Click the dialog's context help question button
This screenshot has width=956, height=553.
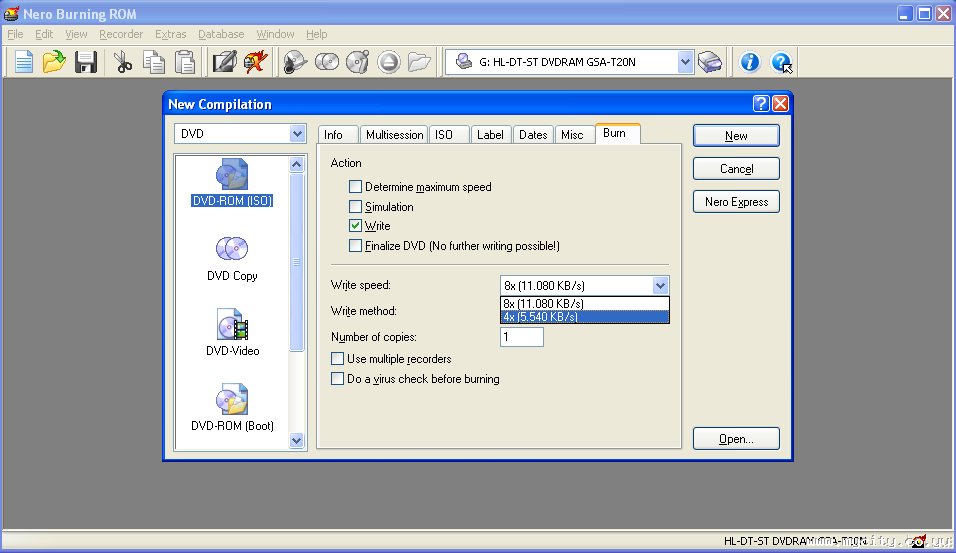[x=760, y=104]
